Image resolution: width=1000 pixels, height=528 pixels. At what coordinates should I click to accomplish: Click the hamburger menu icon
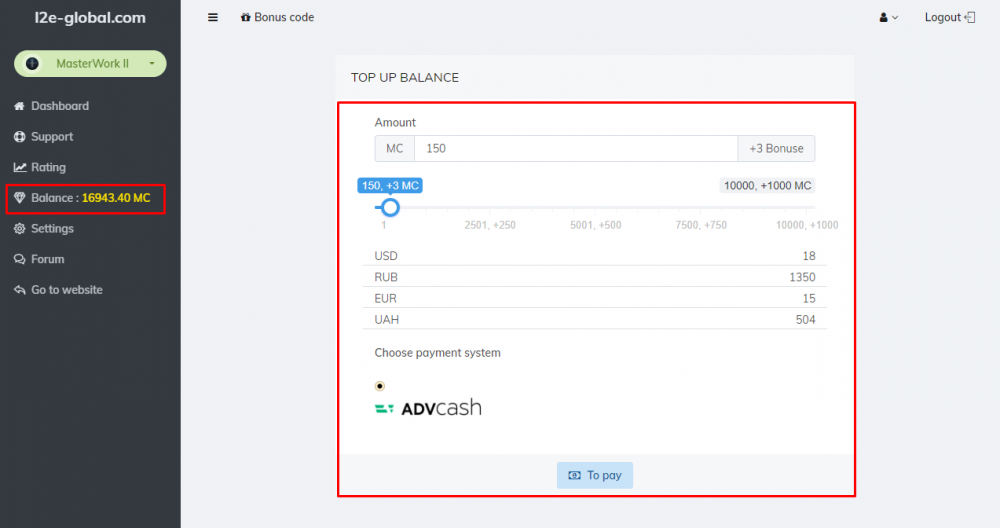pyautogui.click(x=212, y=17)
